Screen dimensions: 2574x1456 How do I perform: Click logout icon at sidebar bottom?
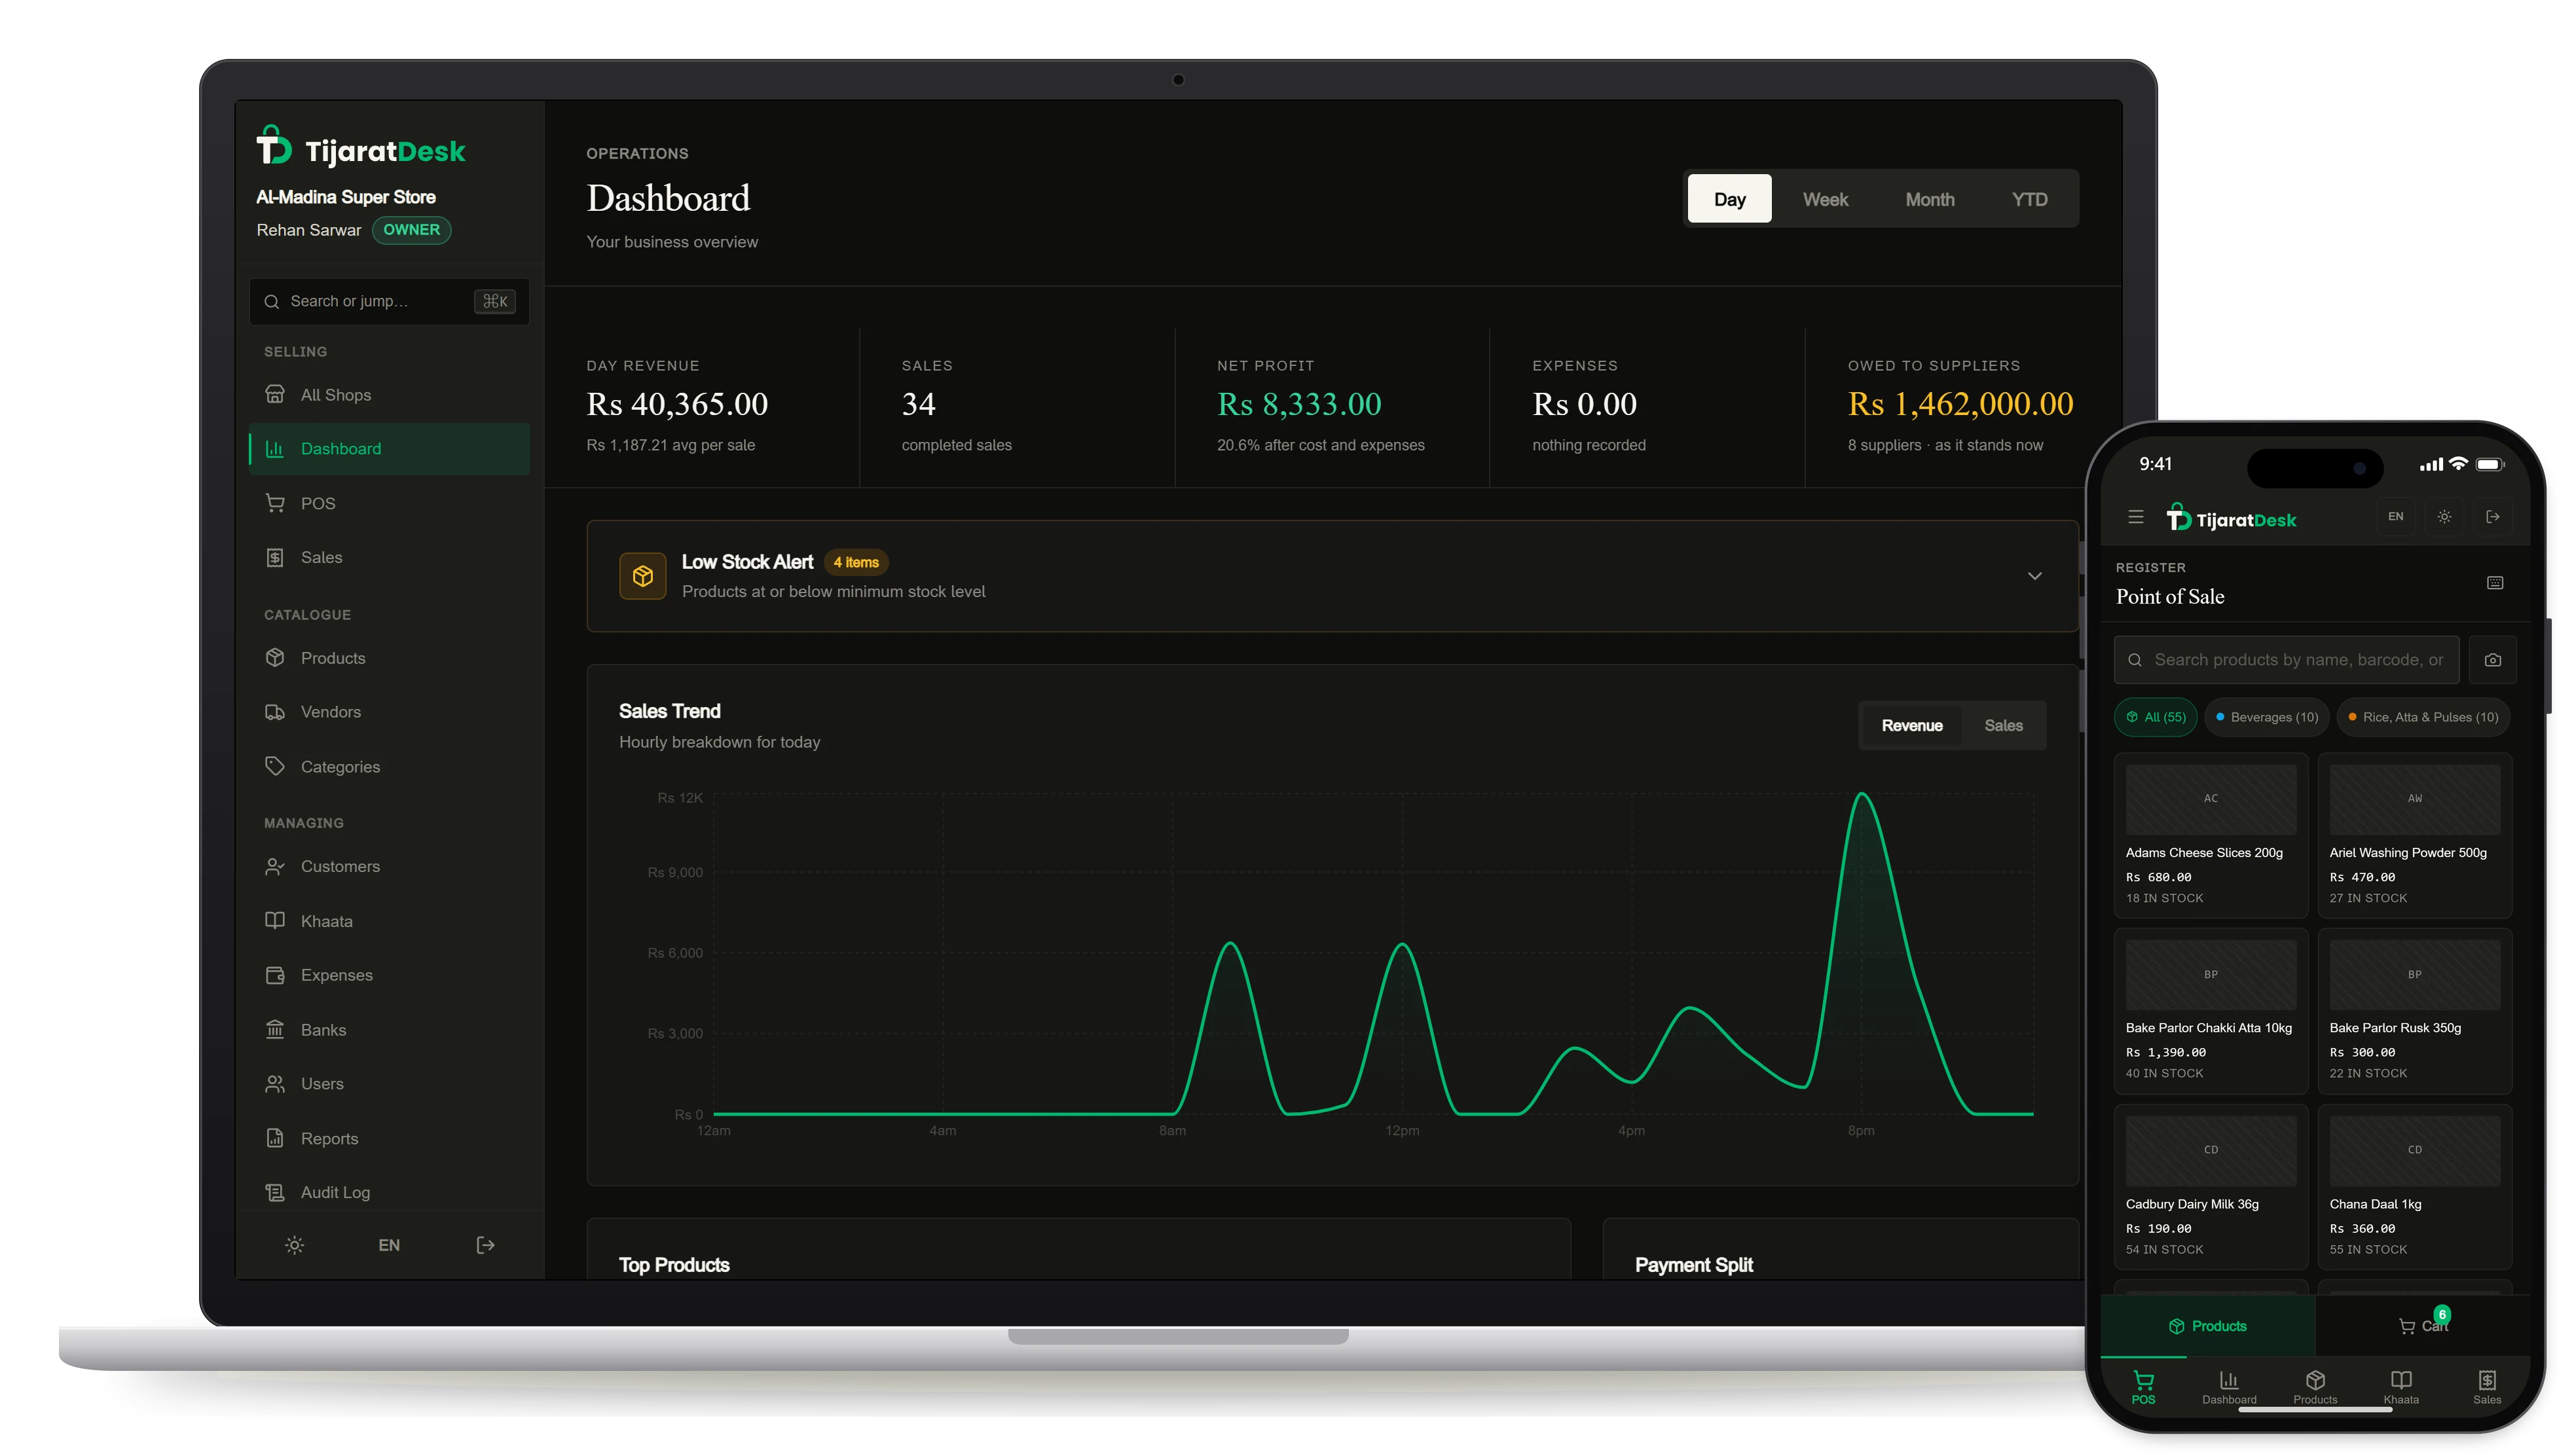pos(486,1245)
